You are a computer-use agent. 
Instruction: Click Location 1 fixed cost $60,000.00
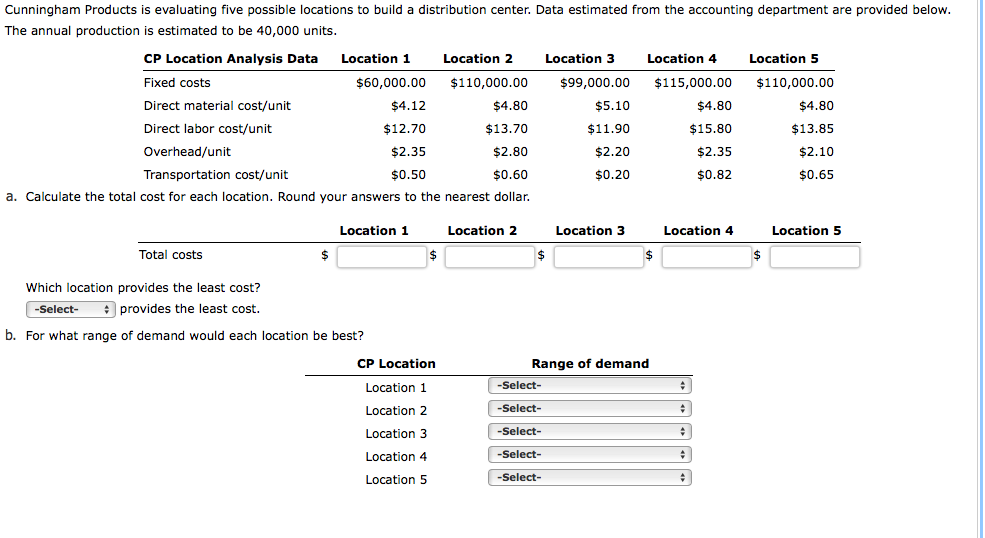pos(391,83)
